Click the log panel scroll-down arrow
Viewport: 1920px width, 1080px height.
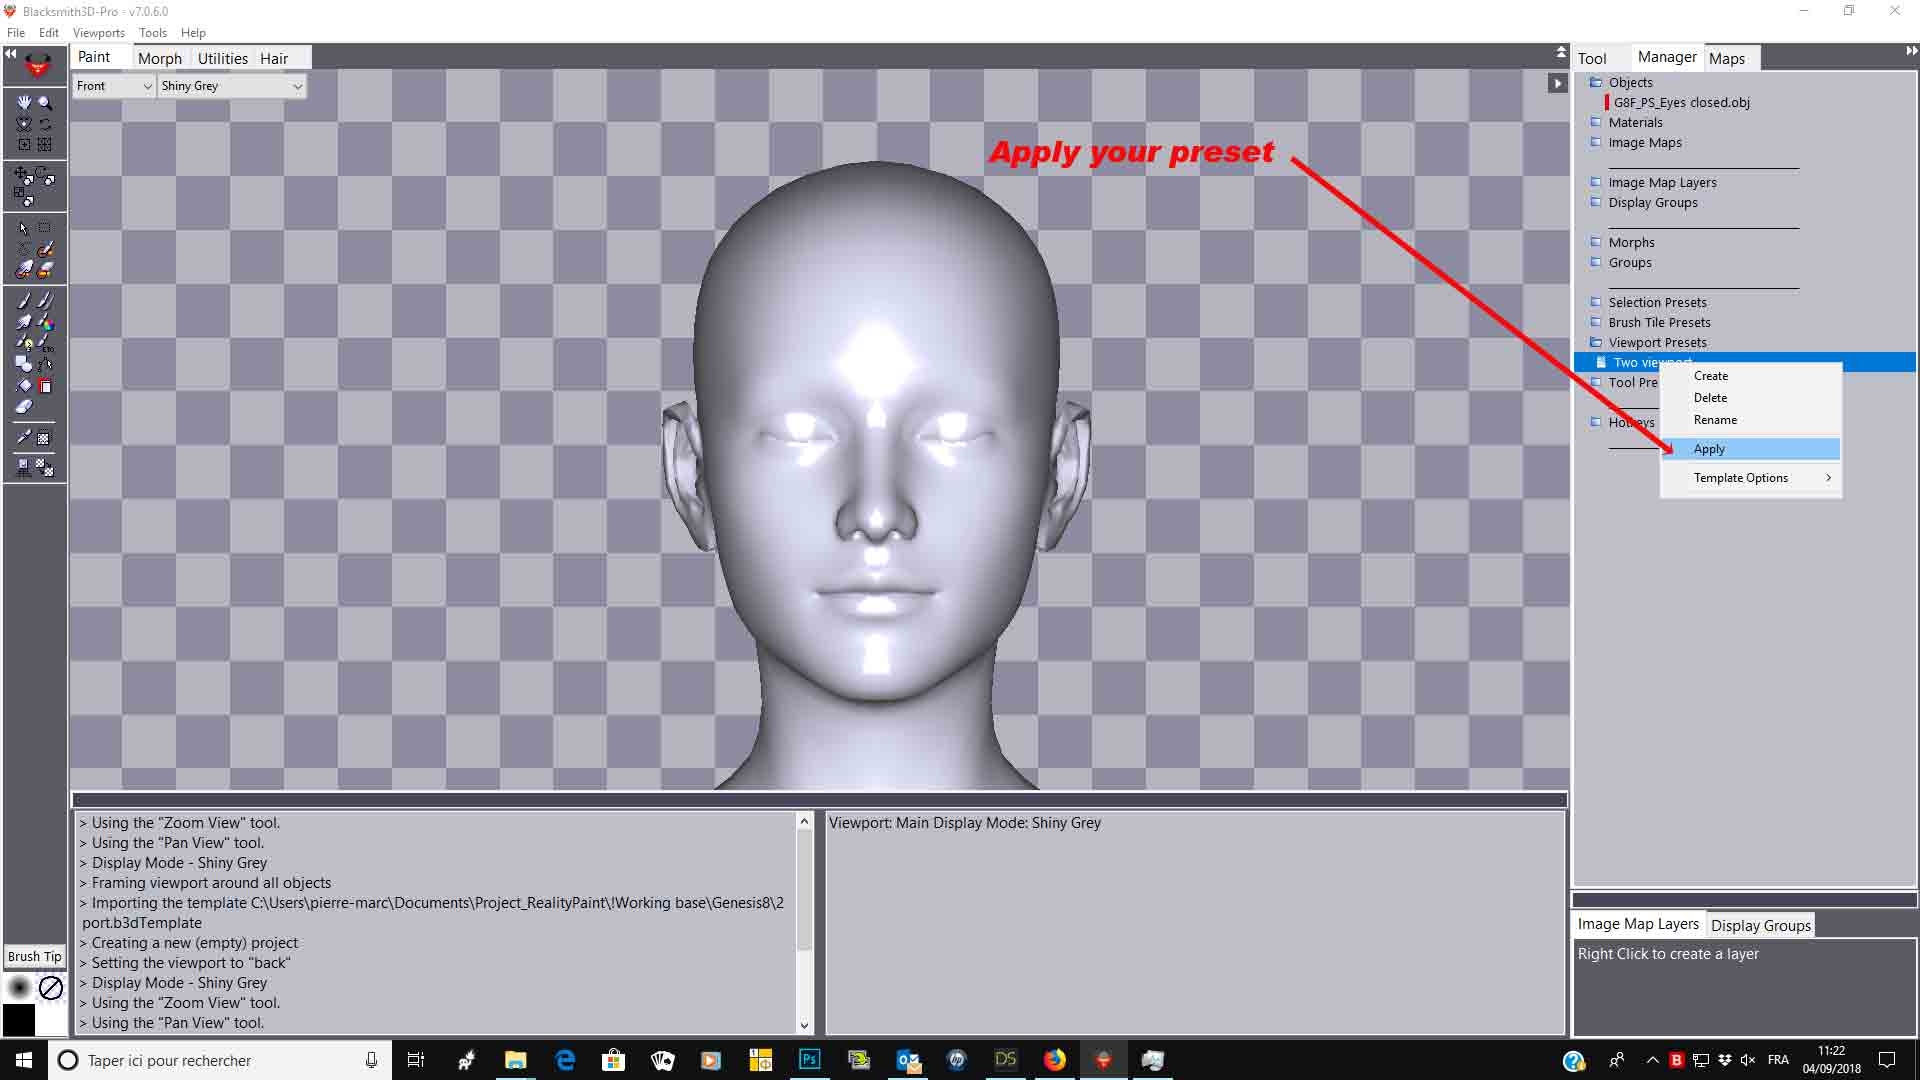[804, 1025]
